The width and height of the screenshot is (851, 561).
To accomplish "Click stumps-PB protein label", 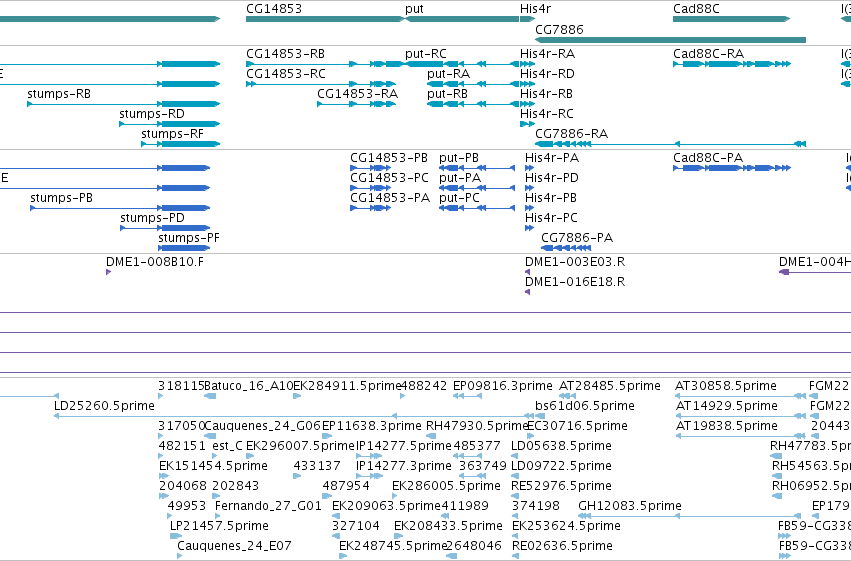I will tap(61, 198).
